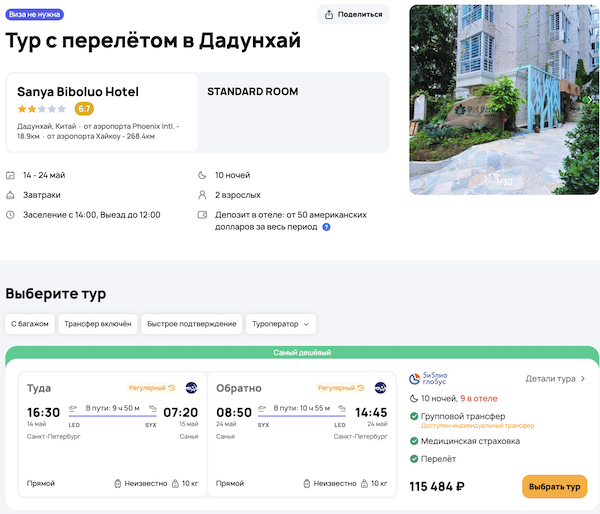Click the return flight airline logo
Image resolution: width=600 pixels, height=514 pixels.
[381, 388]
